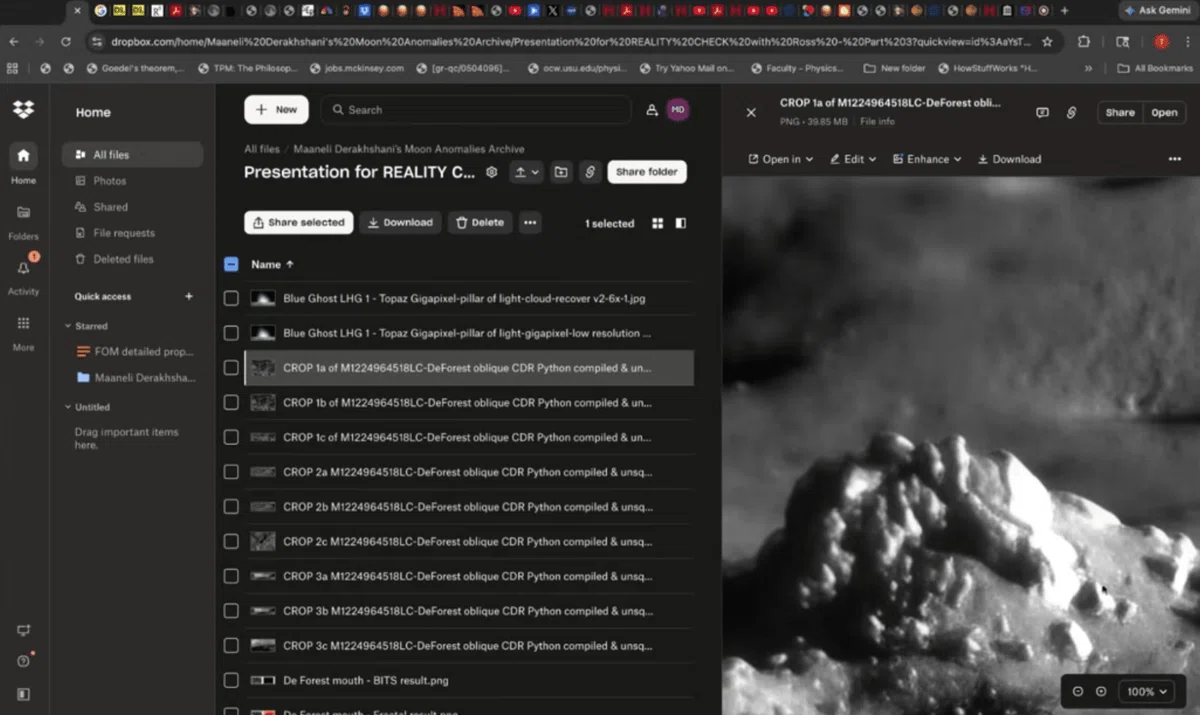Image resolution: width=1200 pixels, height=715 pixels.
Task: Click the browser address bar
Action: 570,42
